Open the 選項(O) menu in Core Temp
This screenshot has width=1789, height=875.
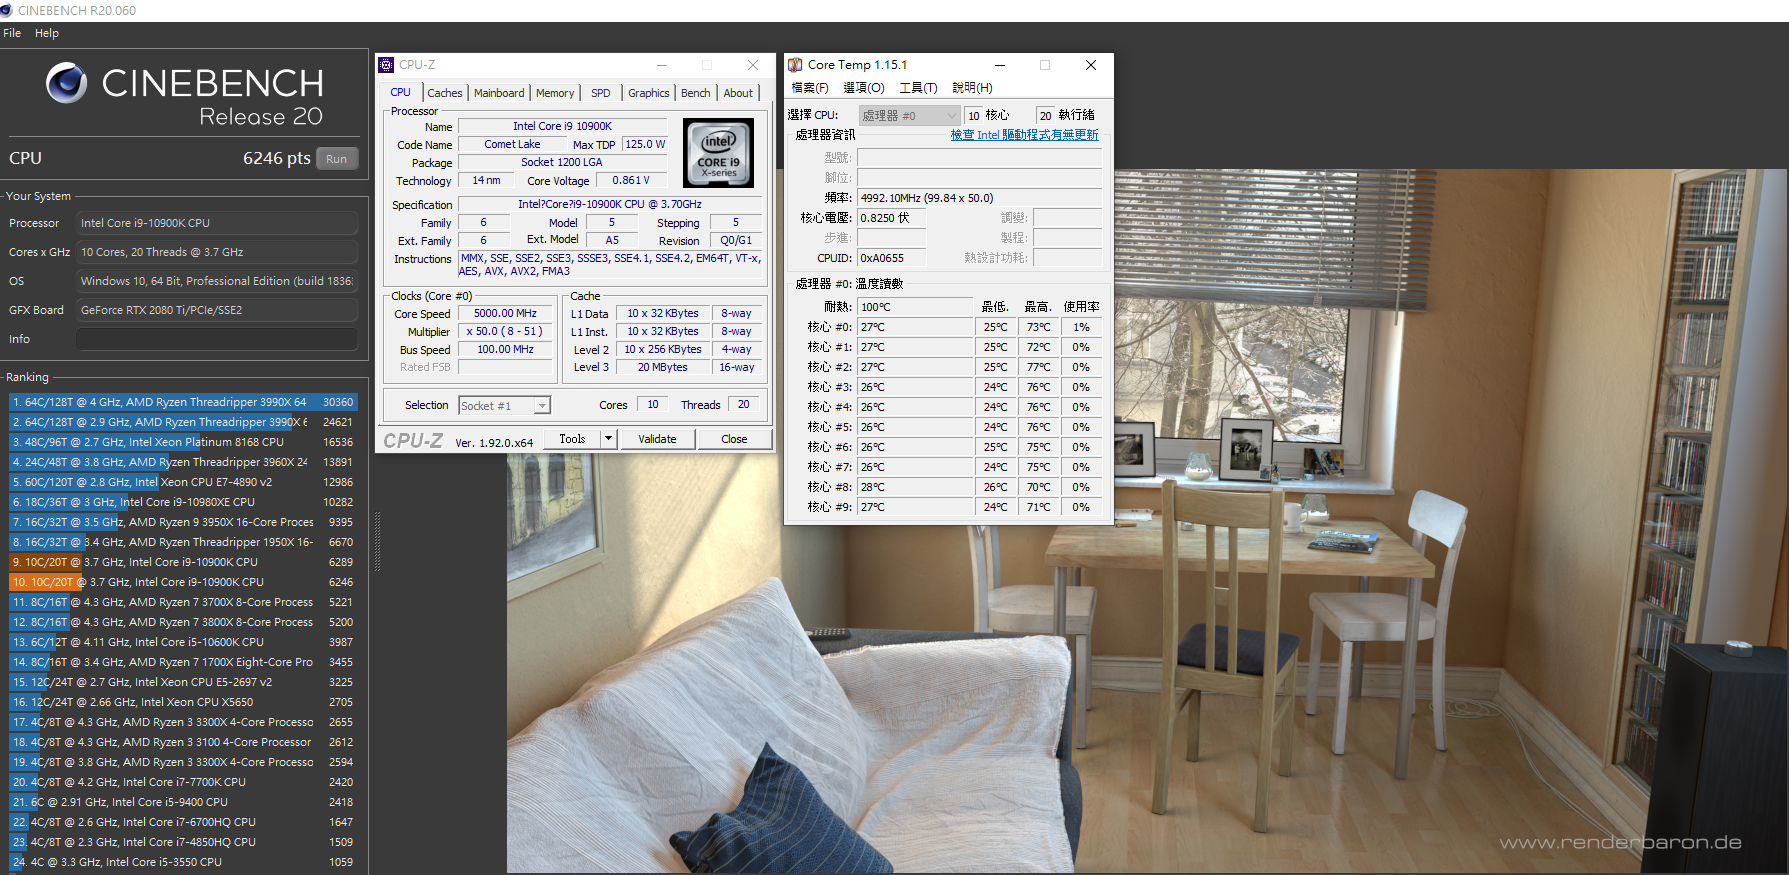pos(864,88)
